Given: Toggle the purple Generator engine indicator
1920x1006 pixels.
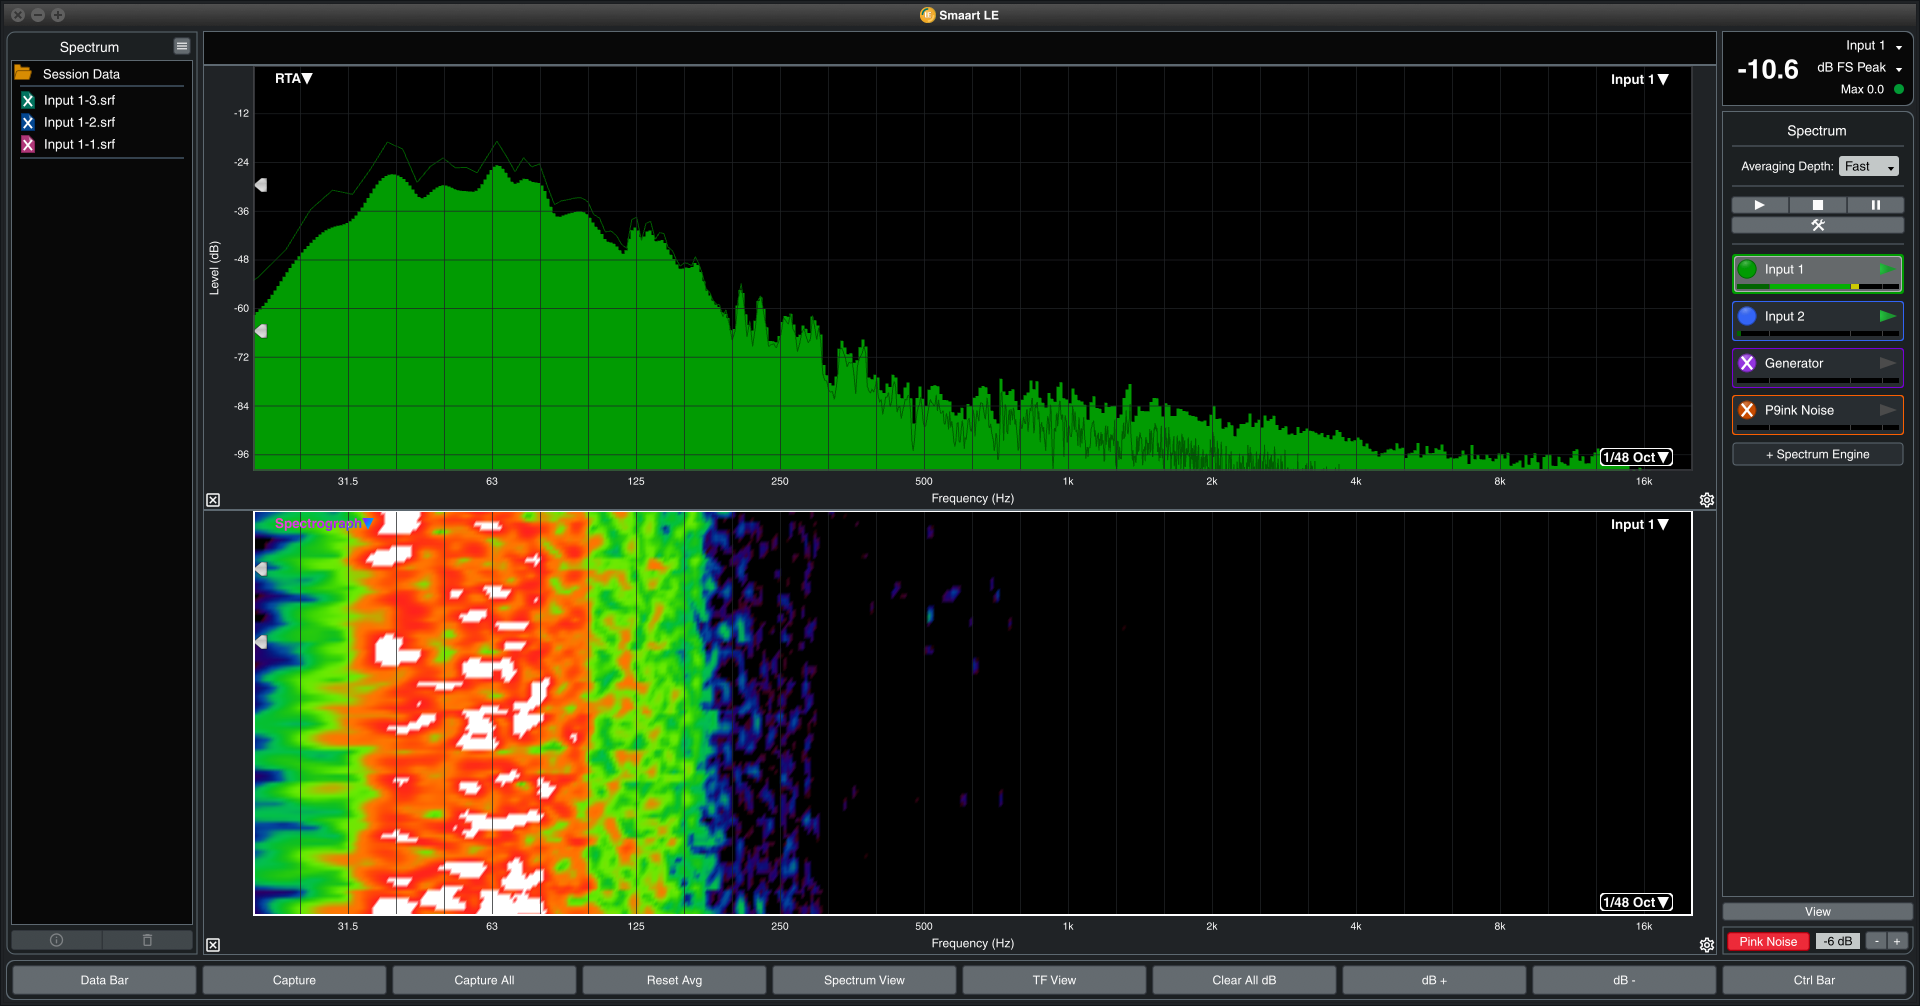Looking at the screenshot, I should 1747,363.
